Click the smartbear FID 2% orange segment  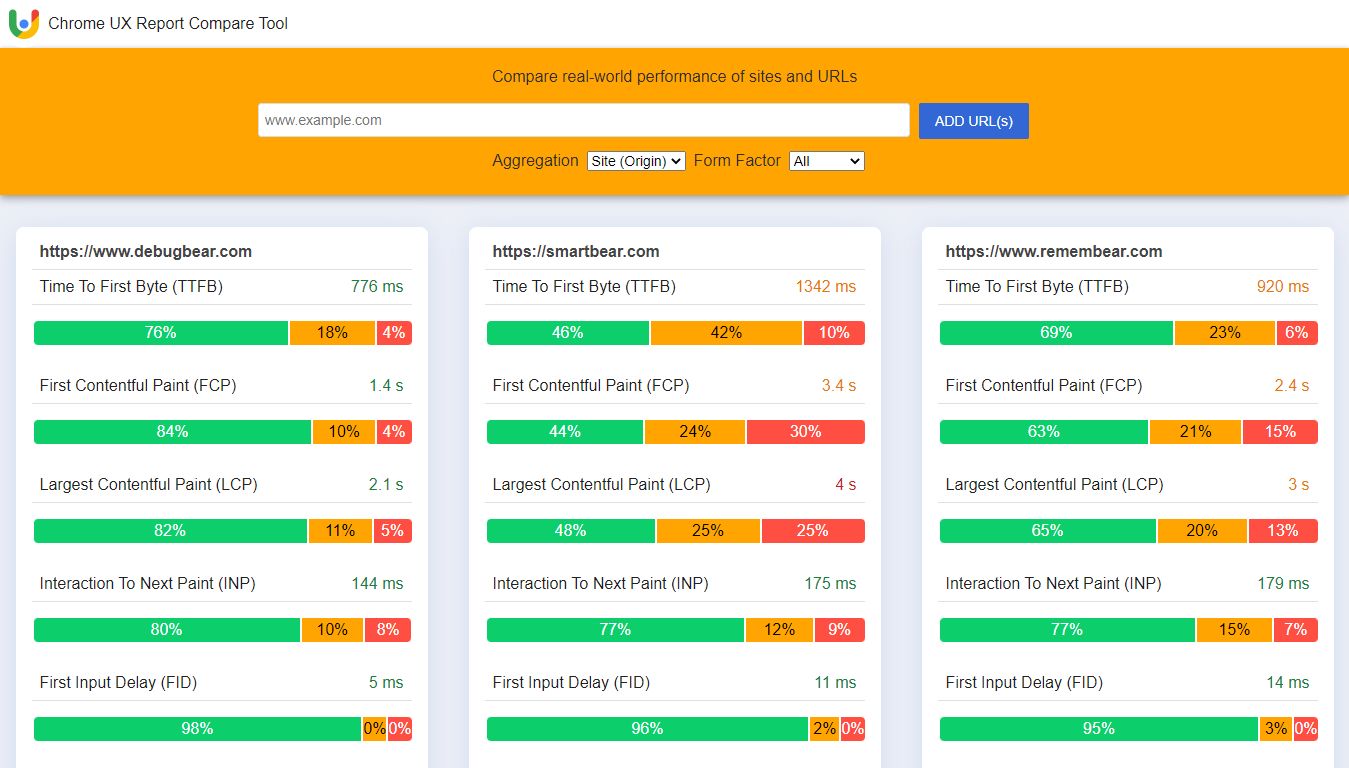tap(824, 729)
